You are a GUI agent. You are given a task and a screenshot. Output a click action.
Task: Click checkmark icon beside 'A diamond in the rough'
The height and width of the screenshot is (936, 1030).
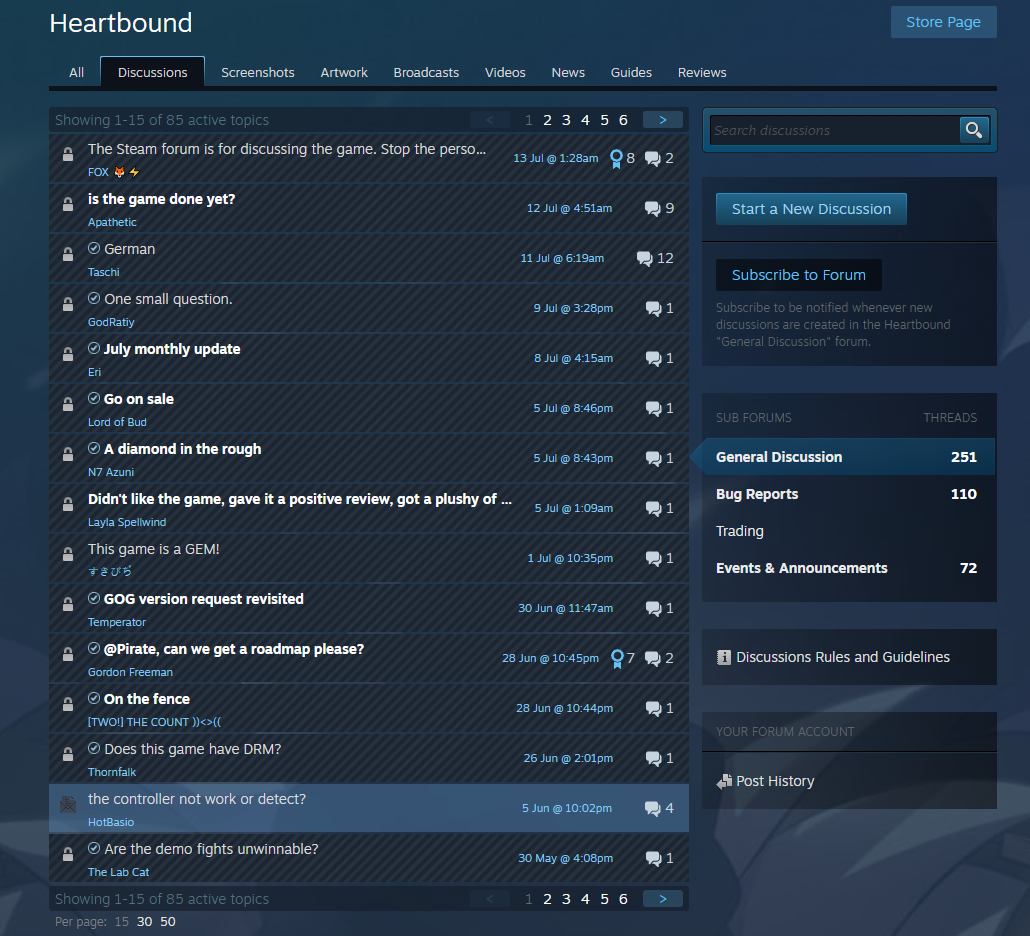coord(94,448)
